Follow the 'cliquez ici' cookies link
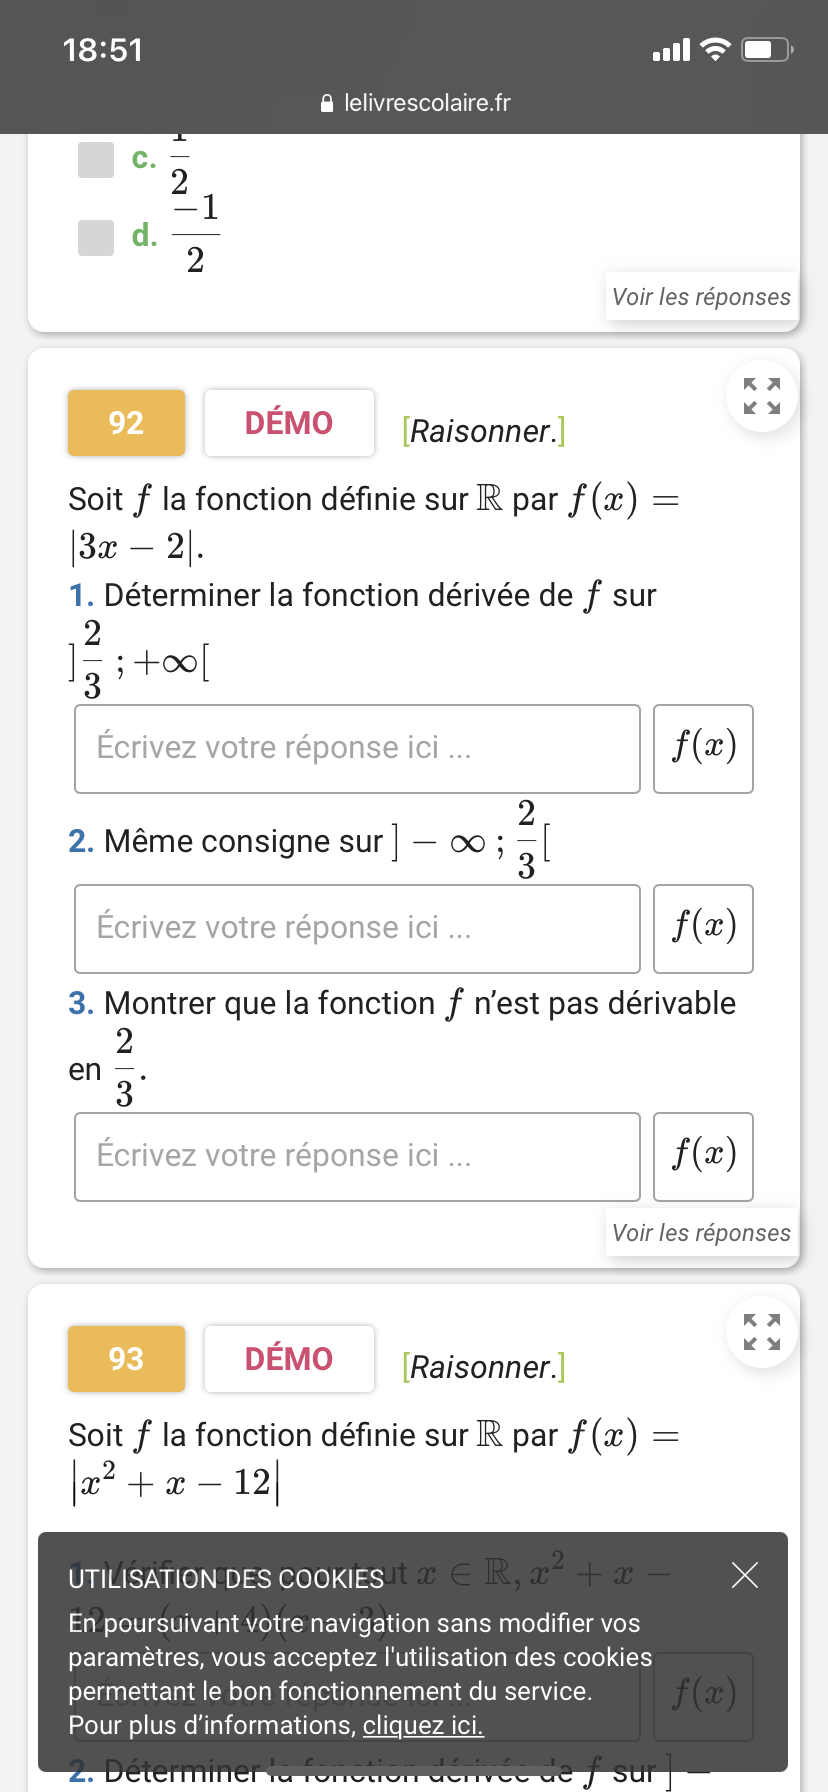 423,1725
